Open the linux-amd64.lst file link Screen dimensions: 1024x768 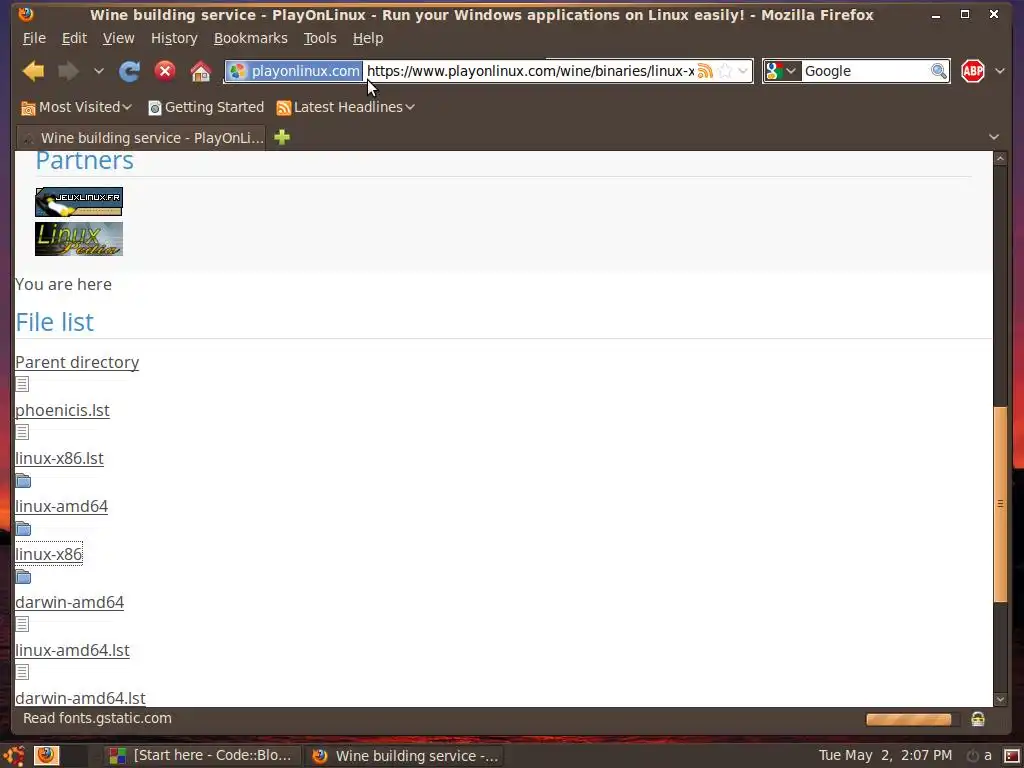pos(72,650)
